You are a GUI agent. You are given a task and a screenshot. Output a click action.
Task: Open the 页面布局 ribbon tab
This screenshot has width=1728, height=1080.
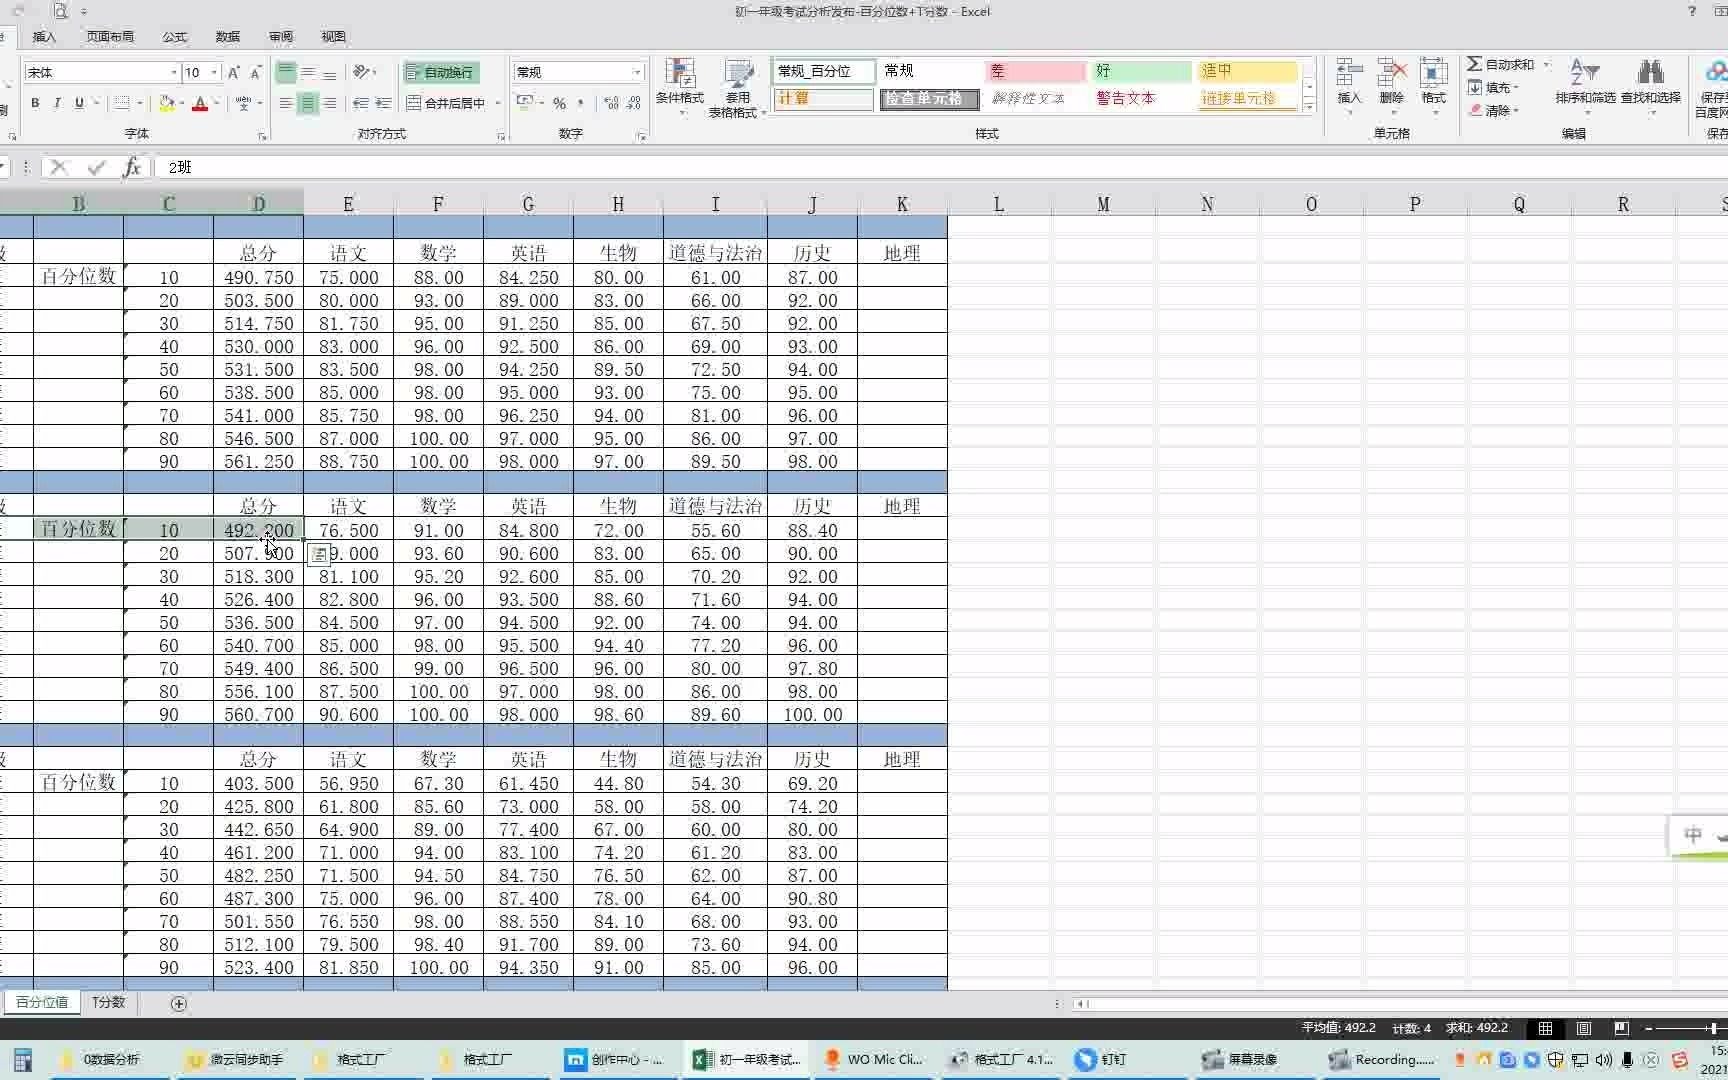pos(110,36)
